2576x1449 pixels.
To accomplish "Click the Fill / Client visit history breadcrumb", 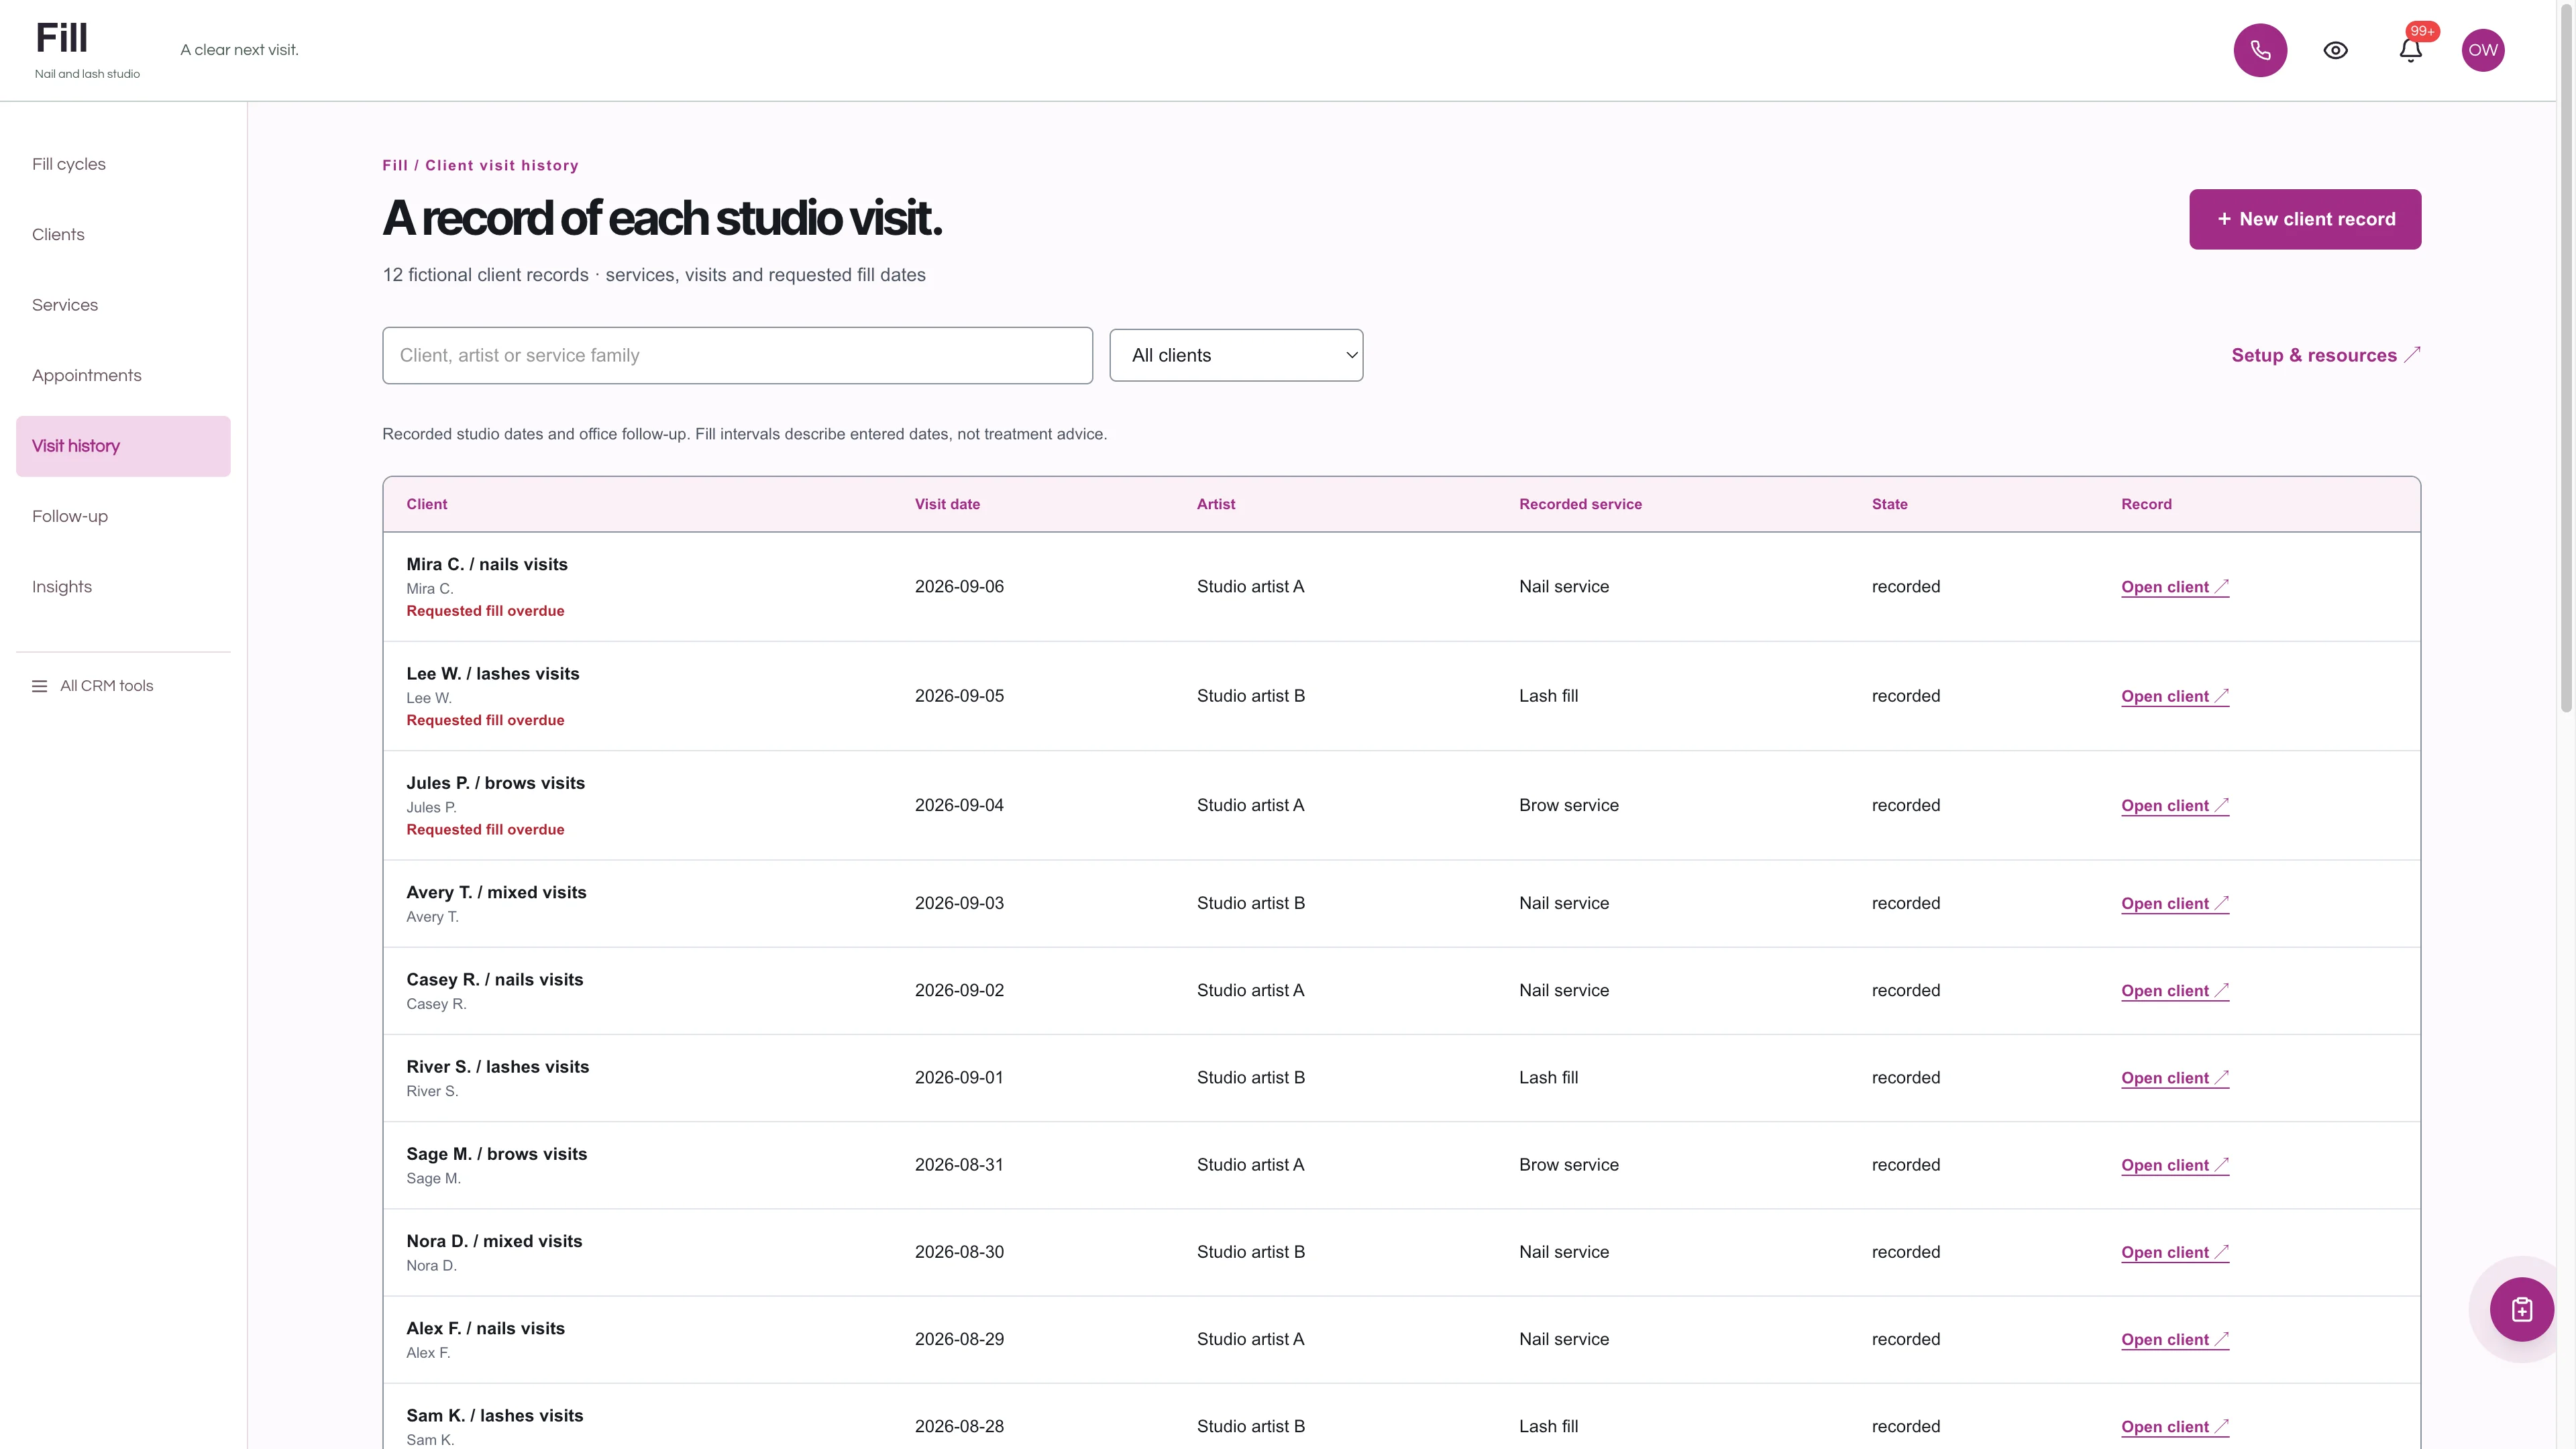I will 480,165.
